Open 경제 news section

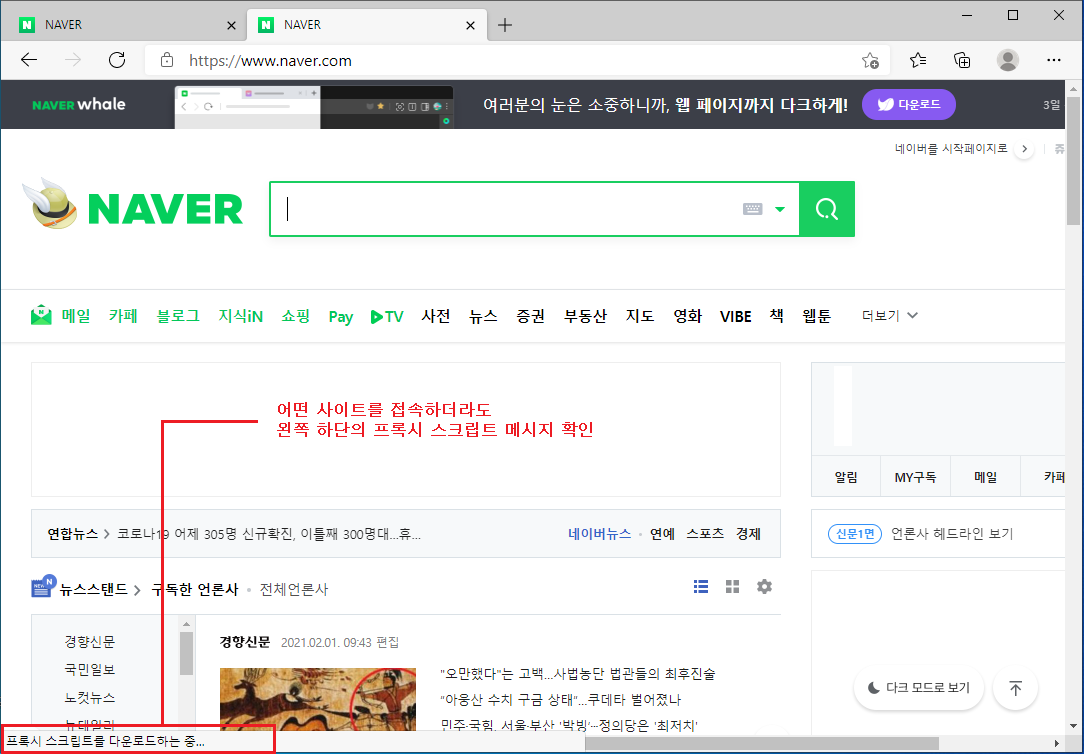coord(748,534)
